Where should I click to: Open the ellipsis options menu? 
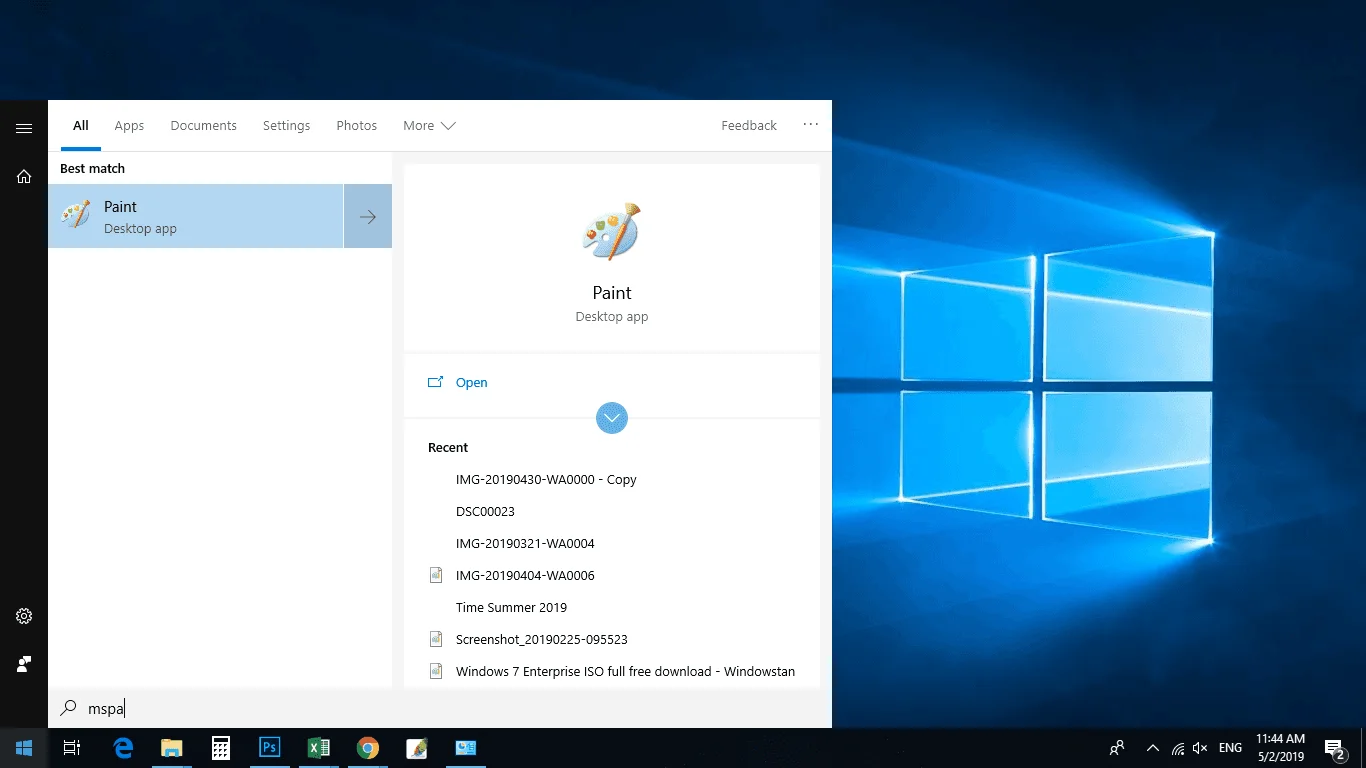tap(810, 124)
